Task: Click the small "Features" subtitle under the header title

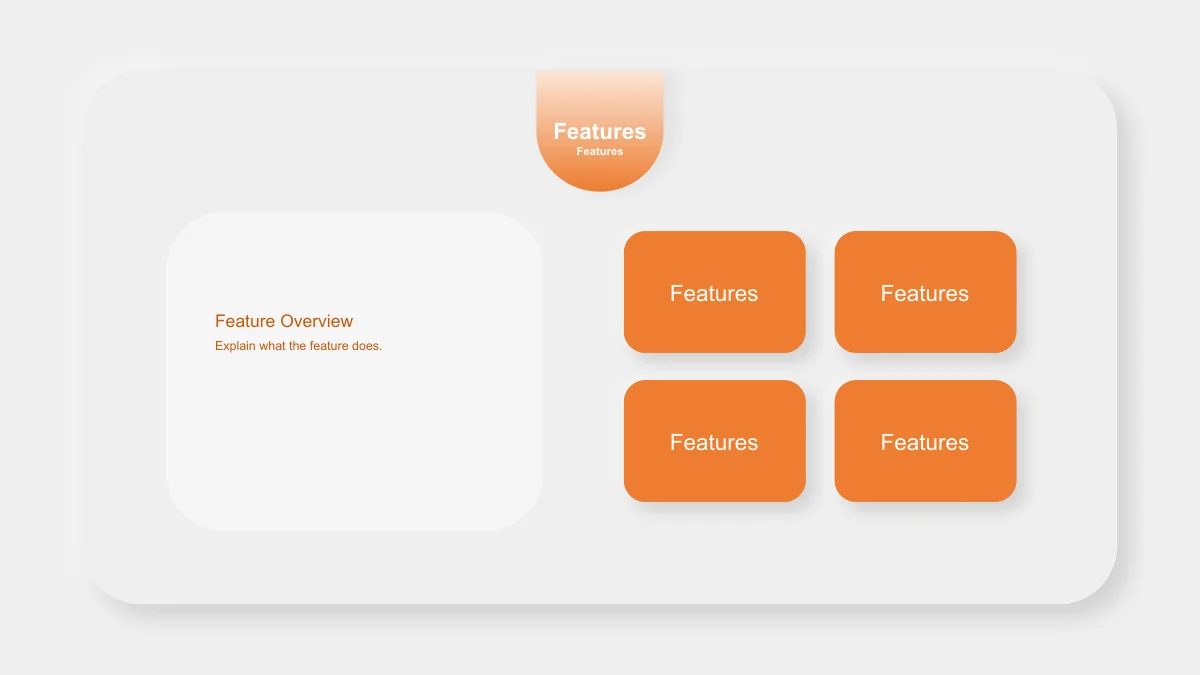Action: 600,152
